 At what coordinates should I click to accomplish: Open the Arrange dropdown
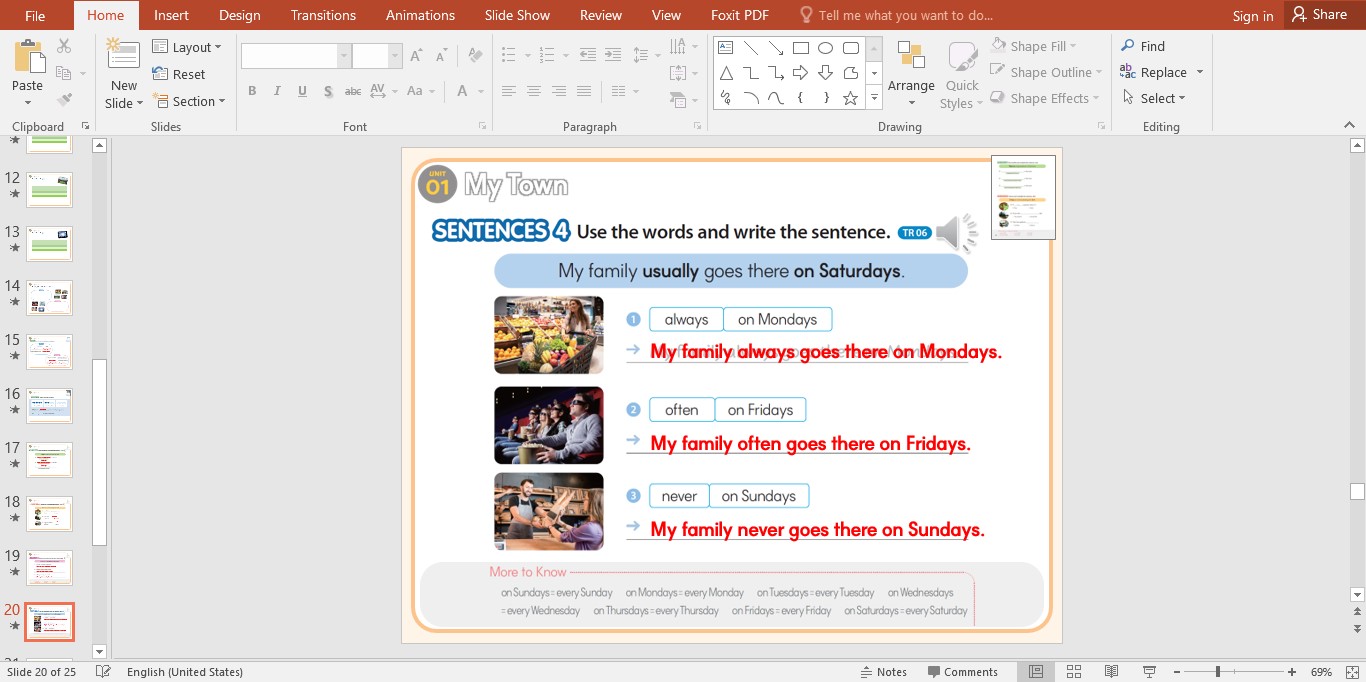click(x=911, y=76)
